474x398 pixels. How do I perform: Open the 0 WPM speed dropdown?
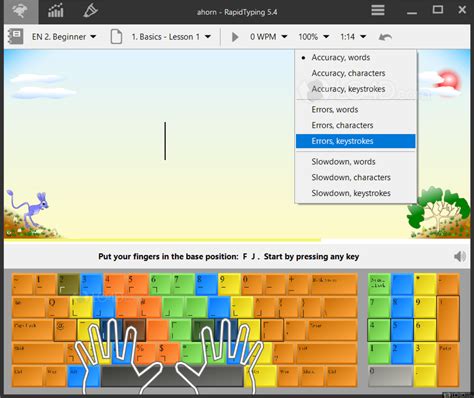tap(268, 37)
